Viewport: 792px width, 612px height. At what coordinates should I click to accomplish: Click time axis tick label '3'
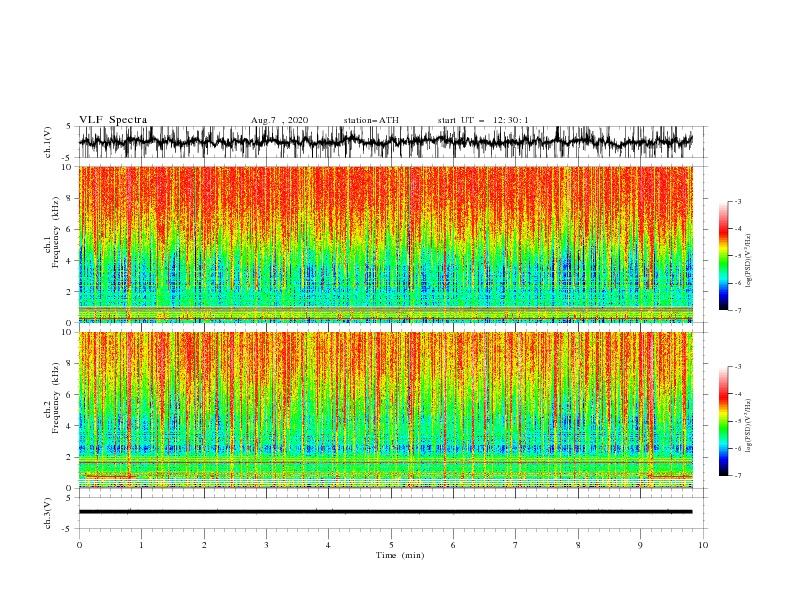(266, 545)
